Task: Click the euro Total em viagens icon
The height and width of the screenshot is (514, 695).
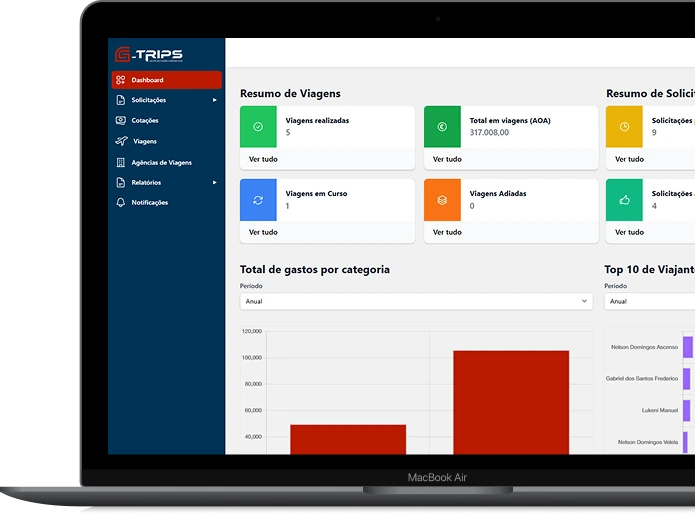Action: (442, 127)
